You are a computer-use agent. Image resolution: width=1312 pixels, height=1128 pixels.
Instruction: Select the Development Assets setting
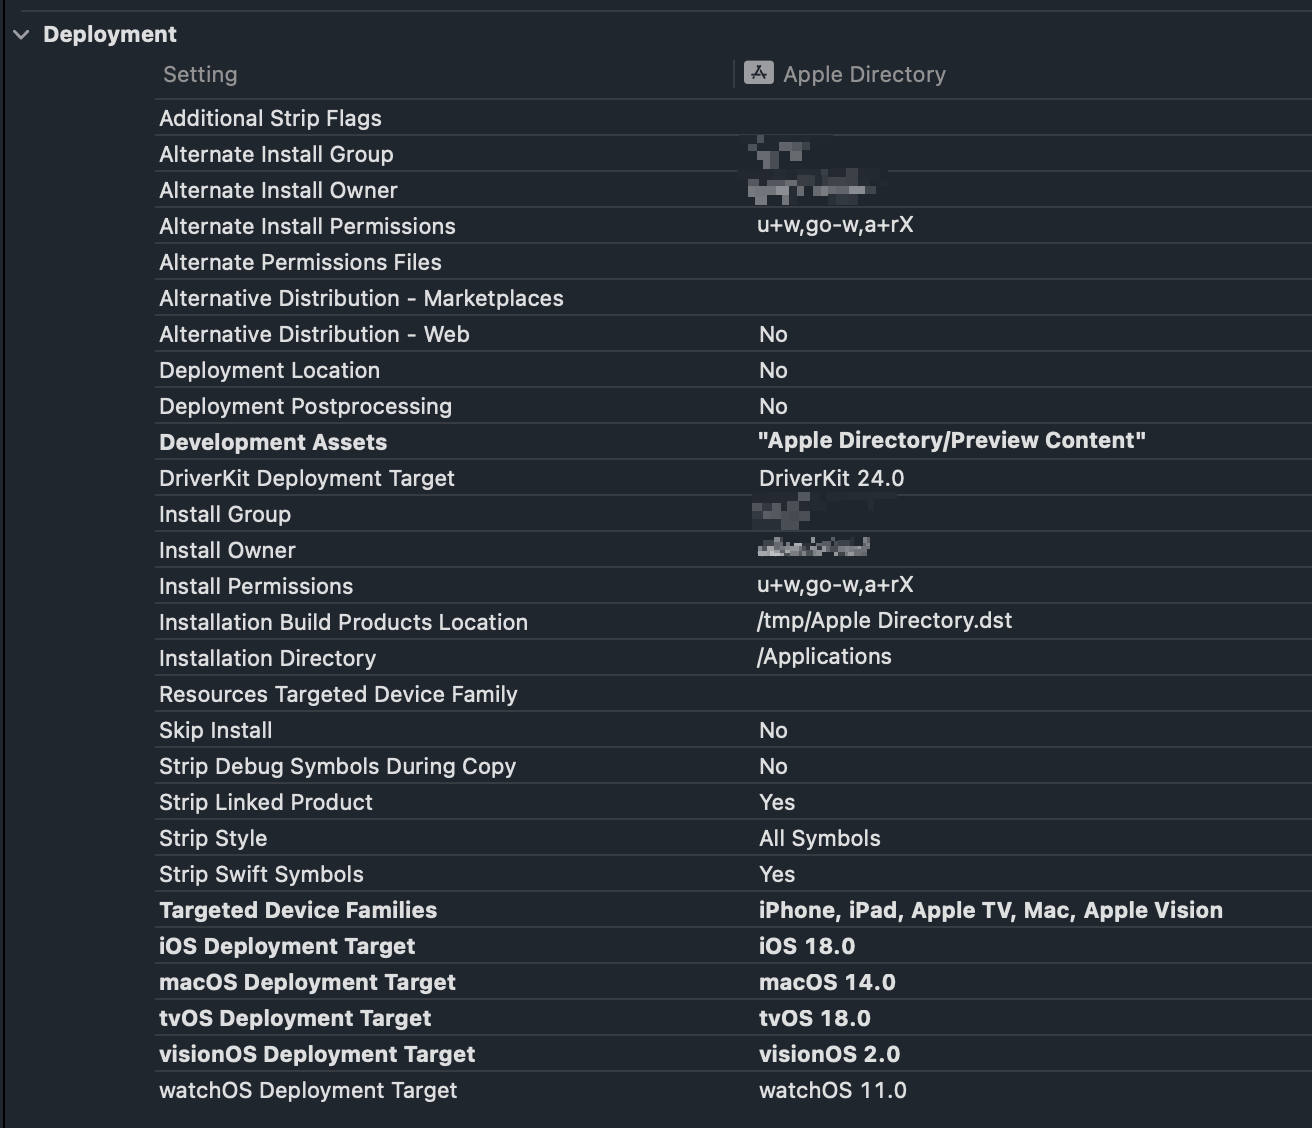click(x=273, y=442)
